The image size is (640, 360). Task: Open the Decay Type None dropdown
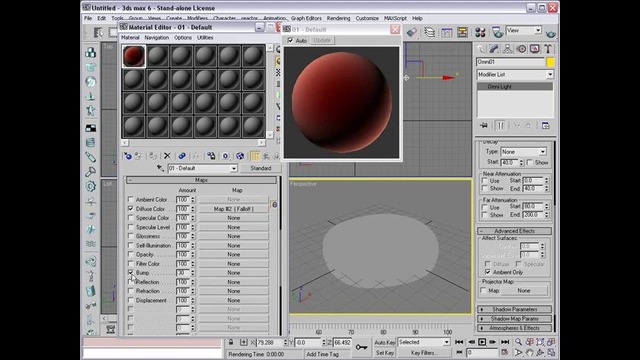tap(542, 152)
